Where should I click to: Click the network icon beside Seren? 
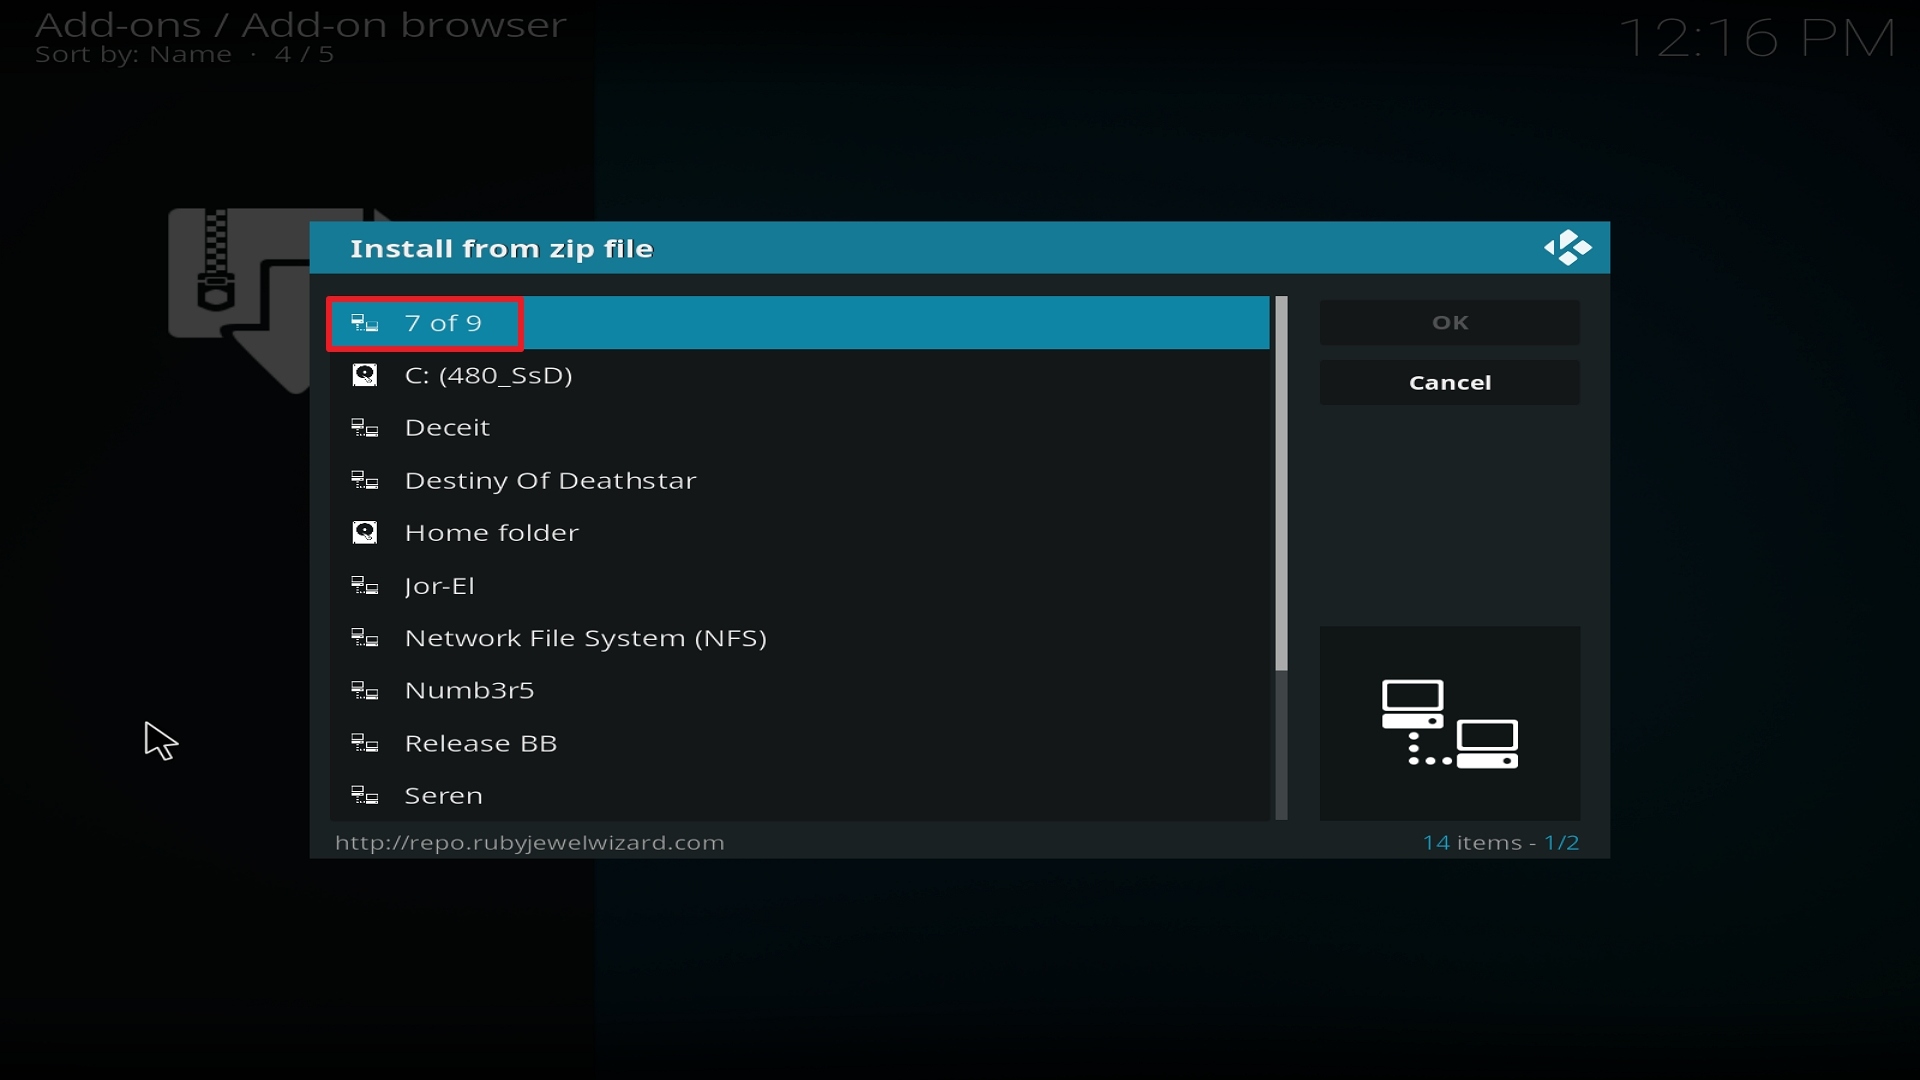click(x=365, y=796)
